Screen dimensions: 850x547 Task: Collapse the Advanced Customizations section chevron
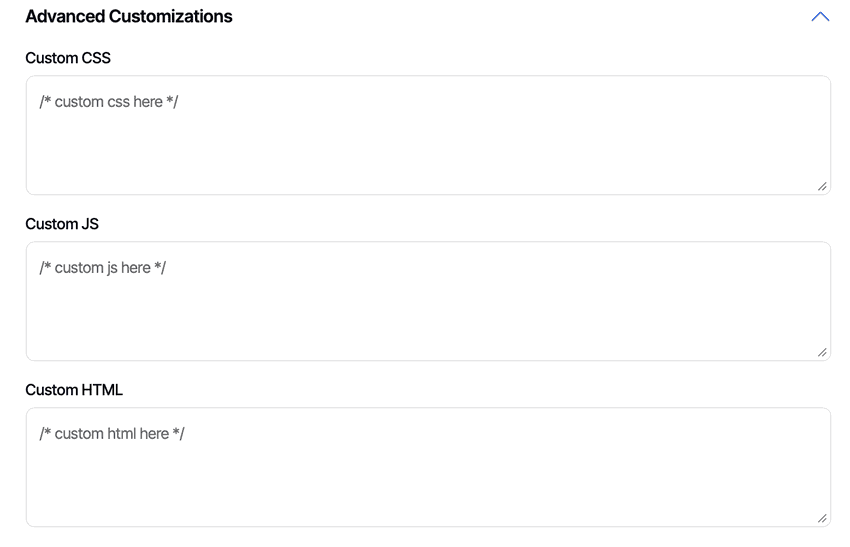click(x=820, y=17)
